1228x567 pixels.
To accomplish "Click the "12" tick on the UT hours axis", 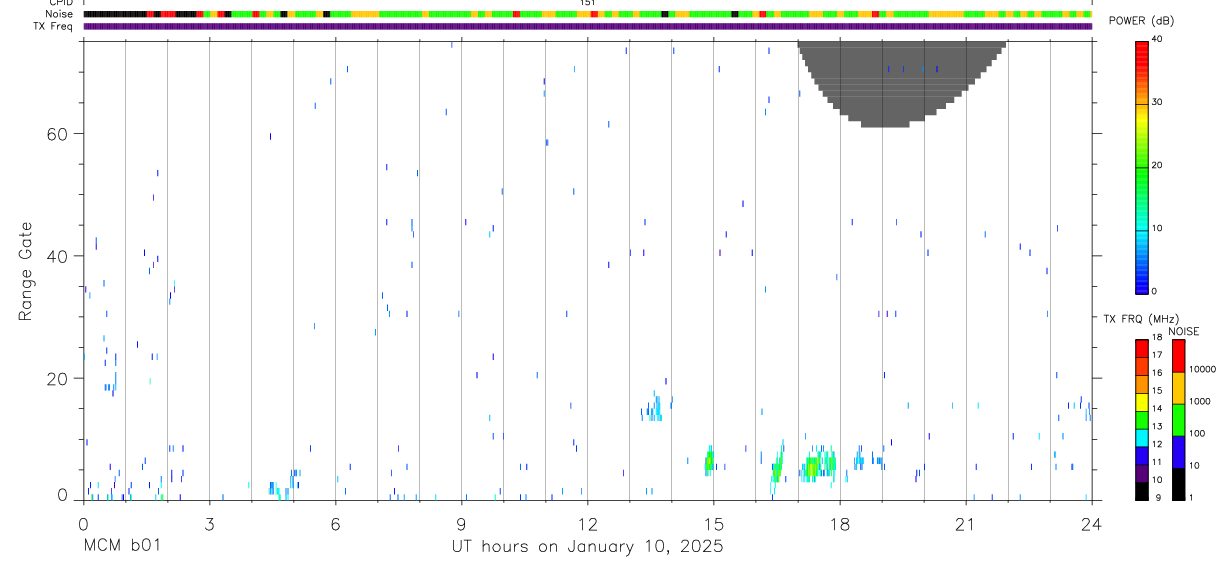I will click(587, 524).
